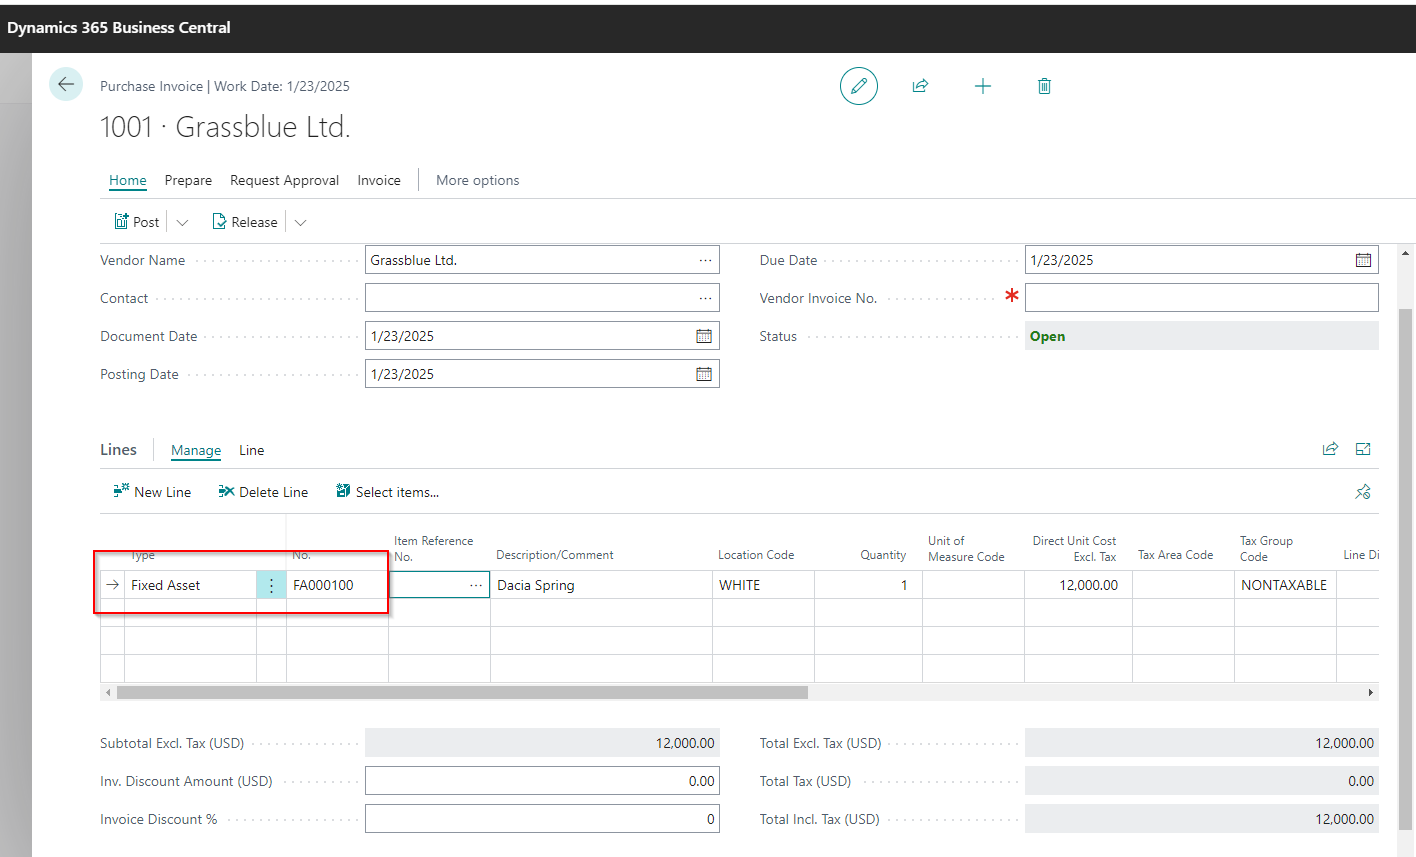1416x857 pixels.
Task: Open the Prepare tab
Action: tap(188, 180)
